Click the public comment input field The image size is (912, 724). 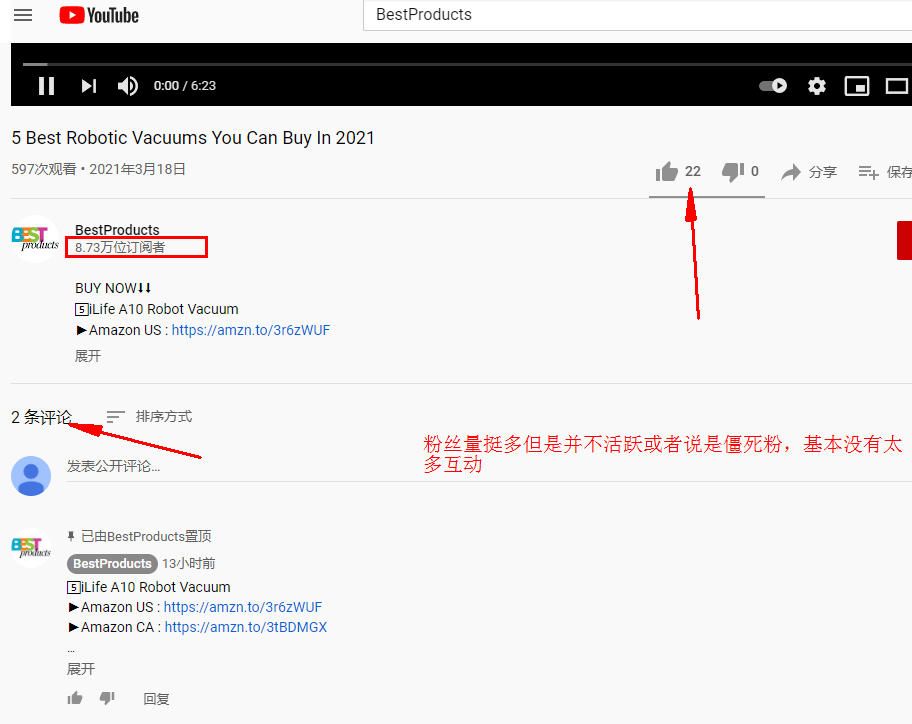click(489, 466)
